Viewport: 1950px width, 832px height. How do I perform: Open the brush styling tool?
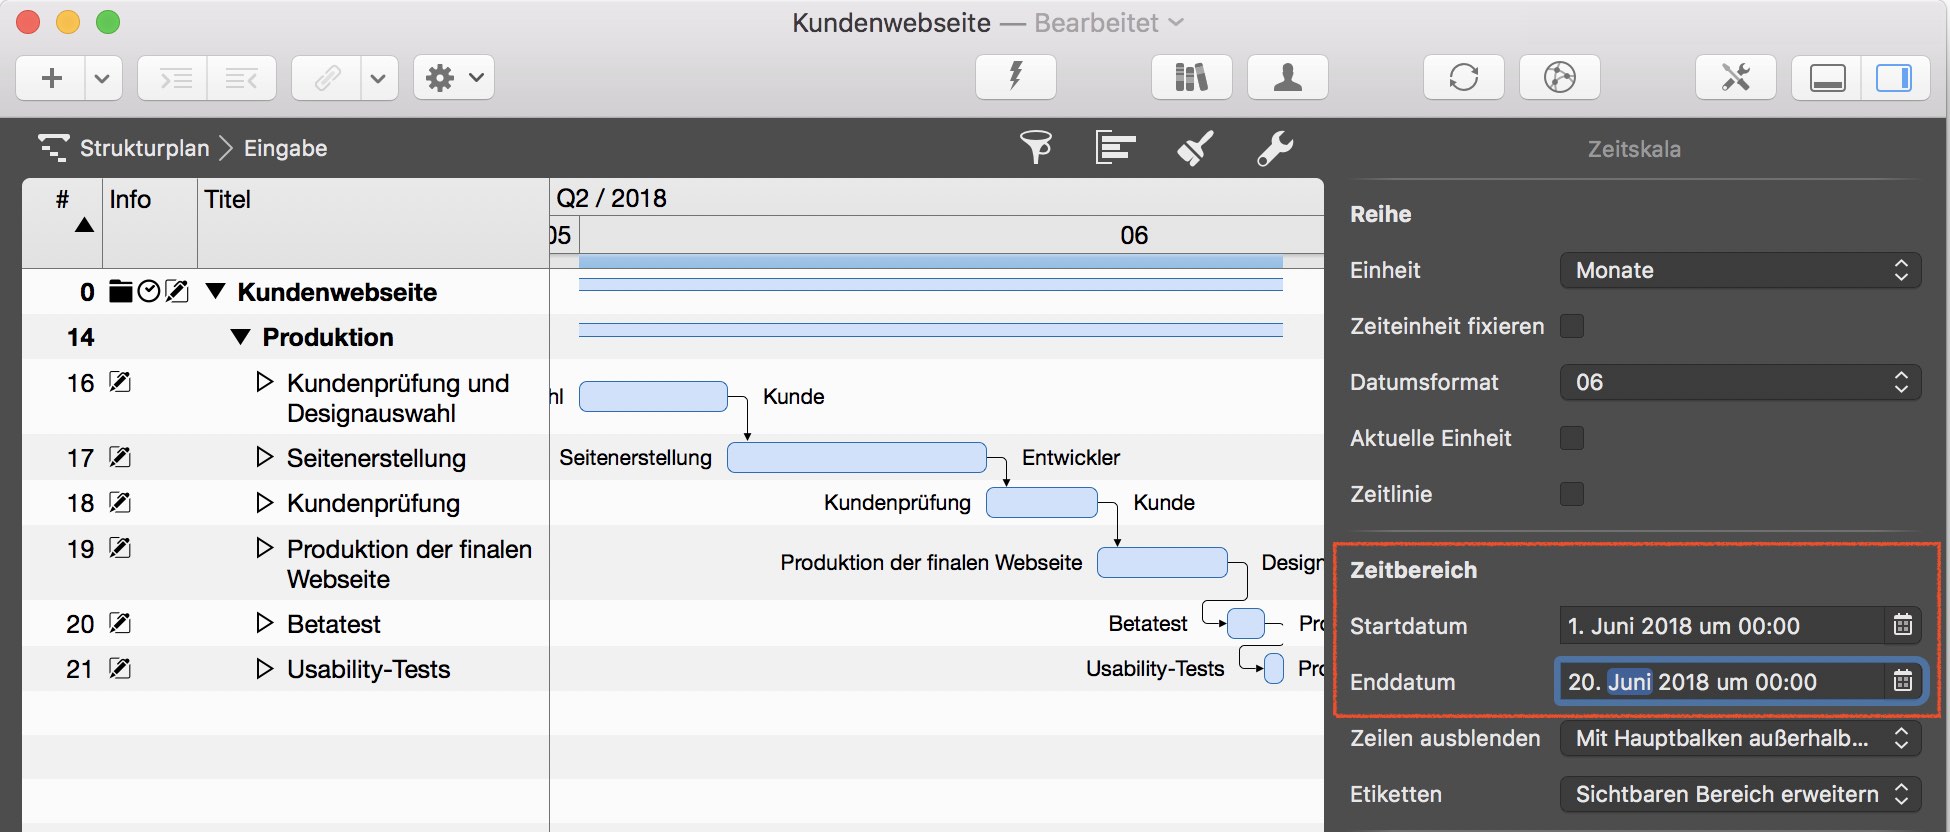point(1195,148)
